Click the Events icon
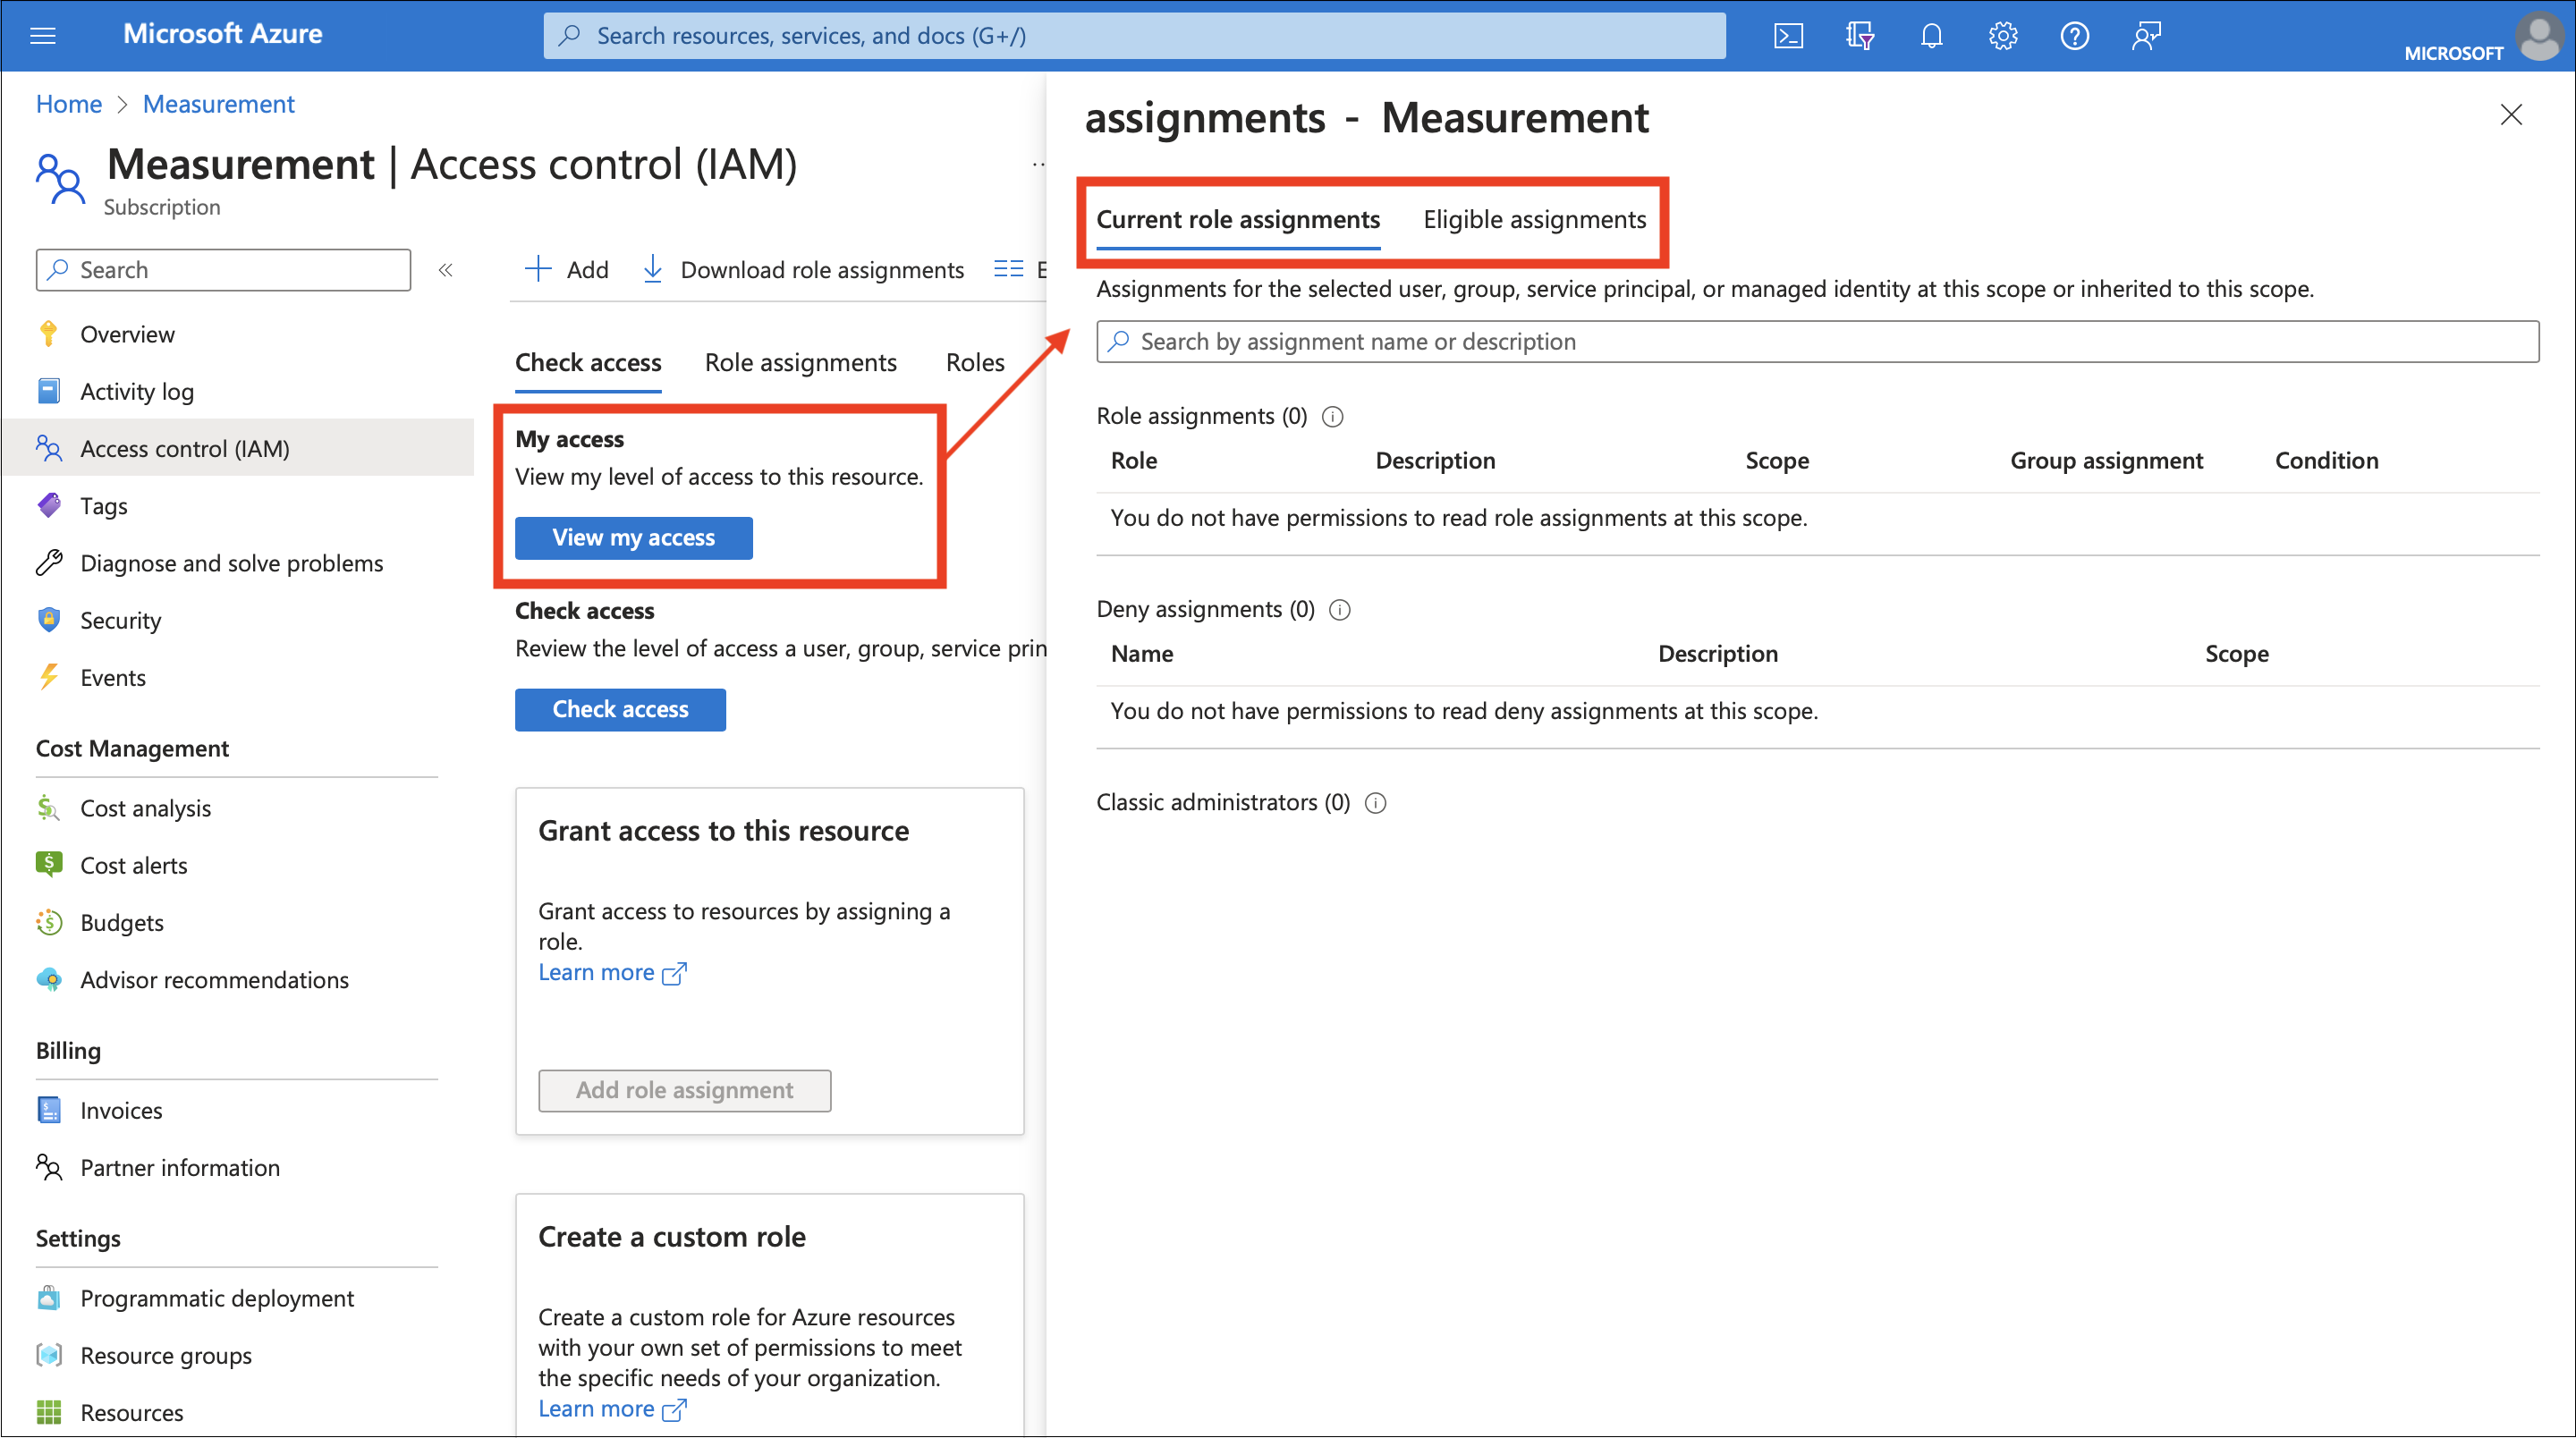The width and height of the screenshot is (2576, 1438). pos(49,678)
